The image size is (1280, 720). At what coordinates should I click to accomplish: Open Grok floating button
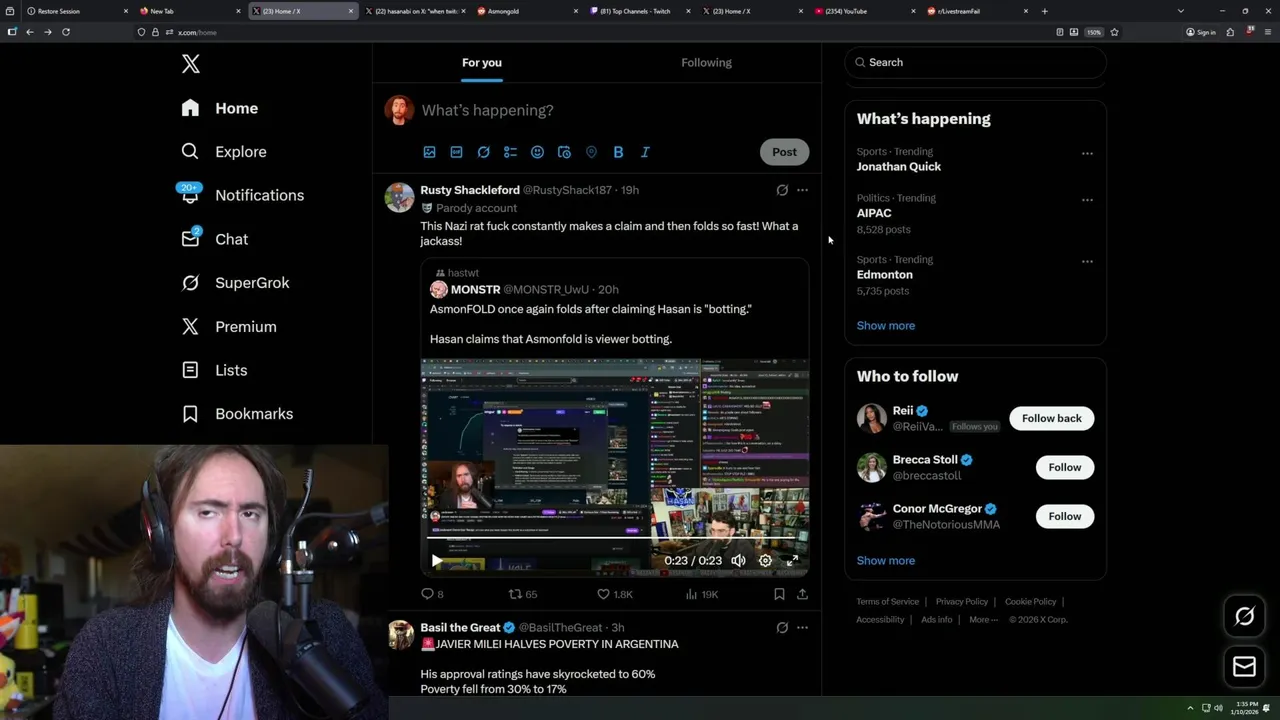coord(1244,617)
